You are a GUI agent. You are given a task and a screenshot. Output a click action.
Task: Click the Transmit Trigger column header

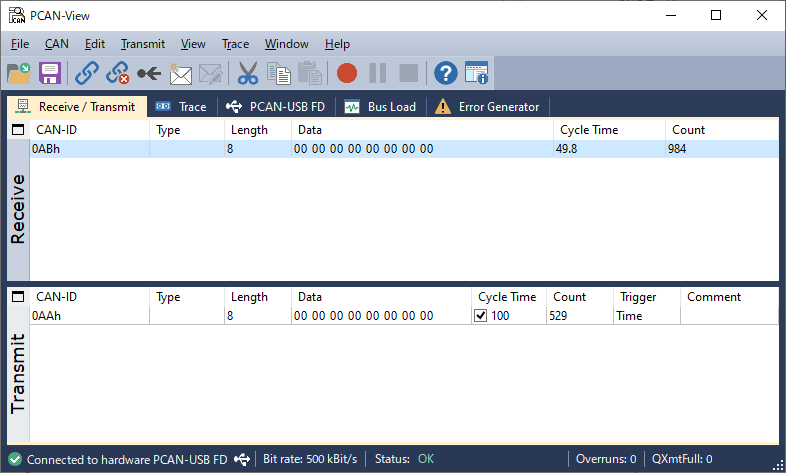[647, 297]
